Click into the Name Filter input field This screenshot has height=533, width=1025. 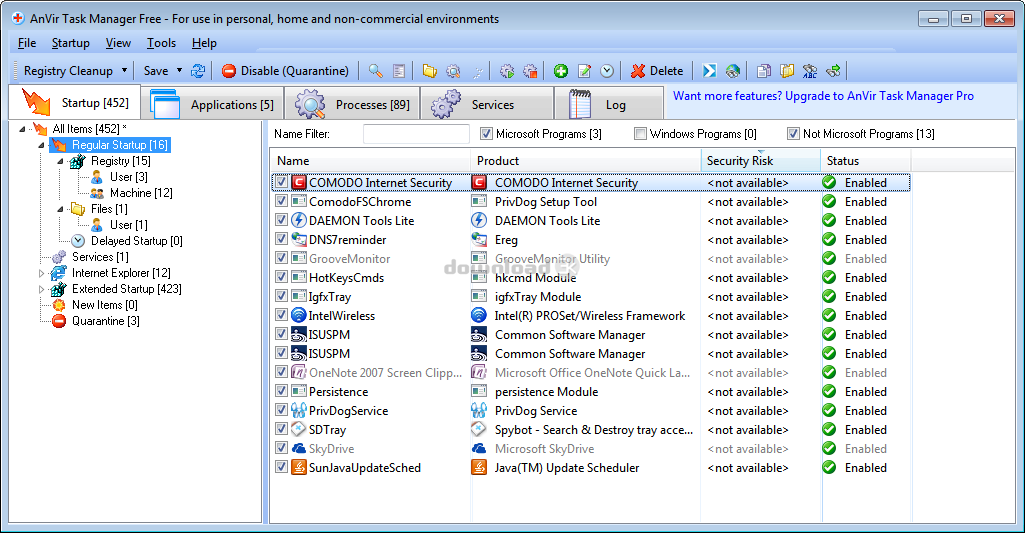[x=416, y=134]
